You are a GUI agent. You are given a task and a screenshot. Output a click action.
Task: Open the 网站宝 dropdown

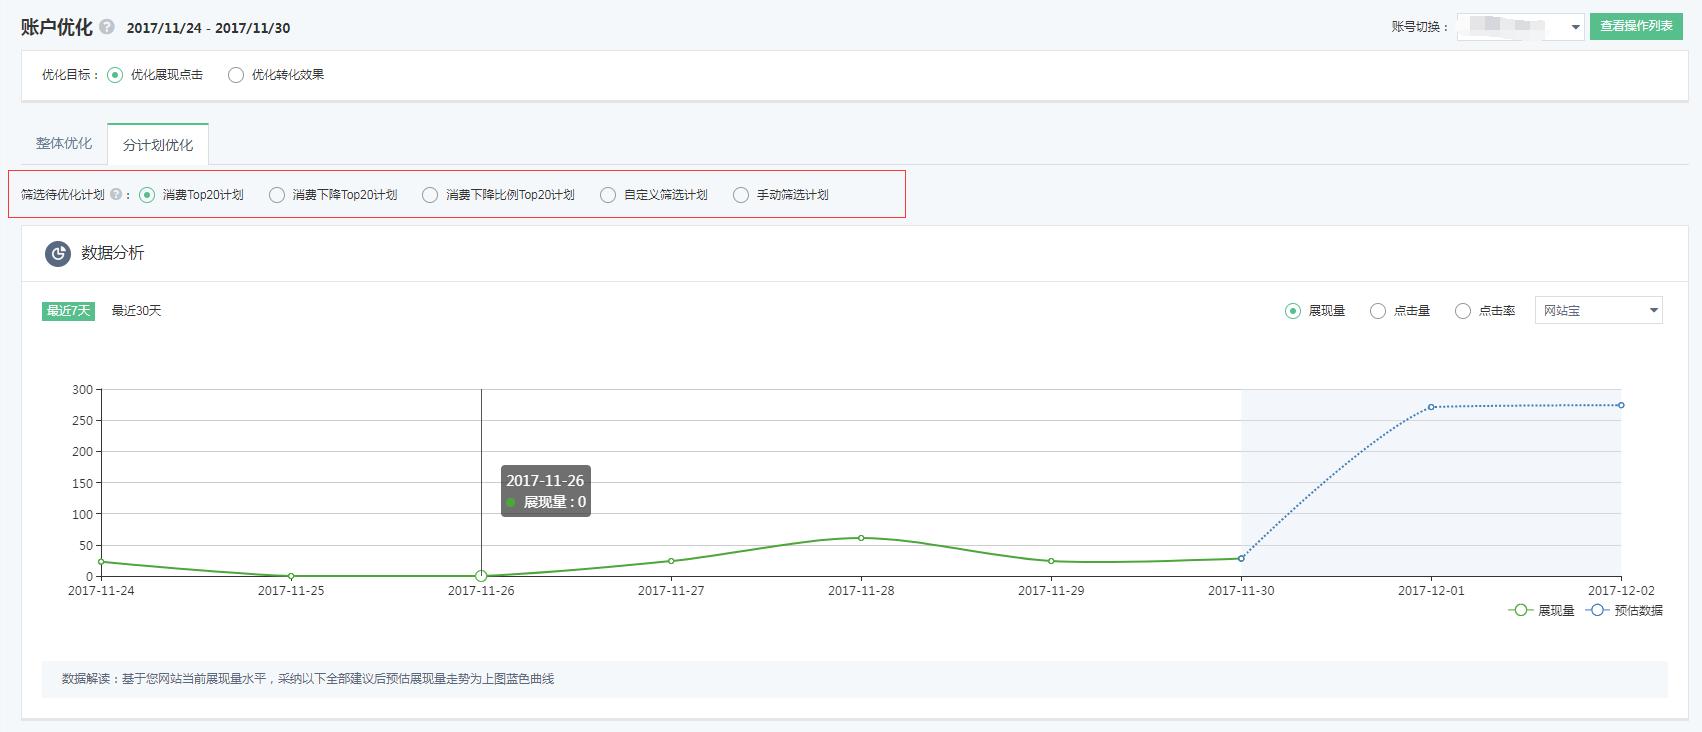(x=1598, y=311)
